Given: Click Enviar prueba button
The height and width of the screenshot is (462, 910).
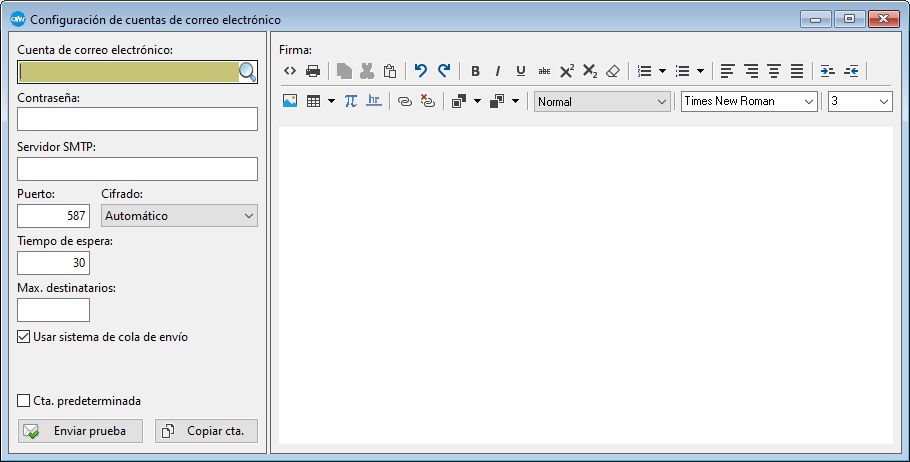Looking at the screenshot, I should (x=80, y=431).
